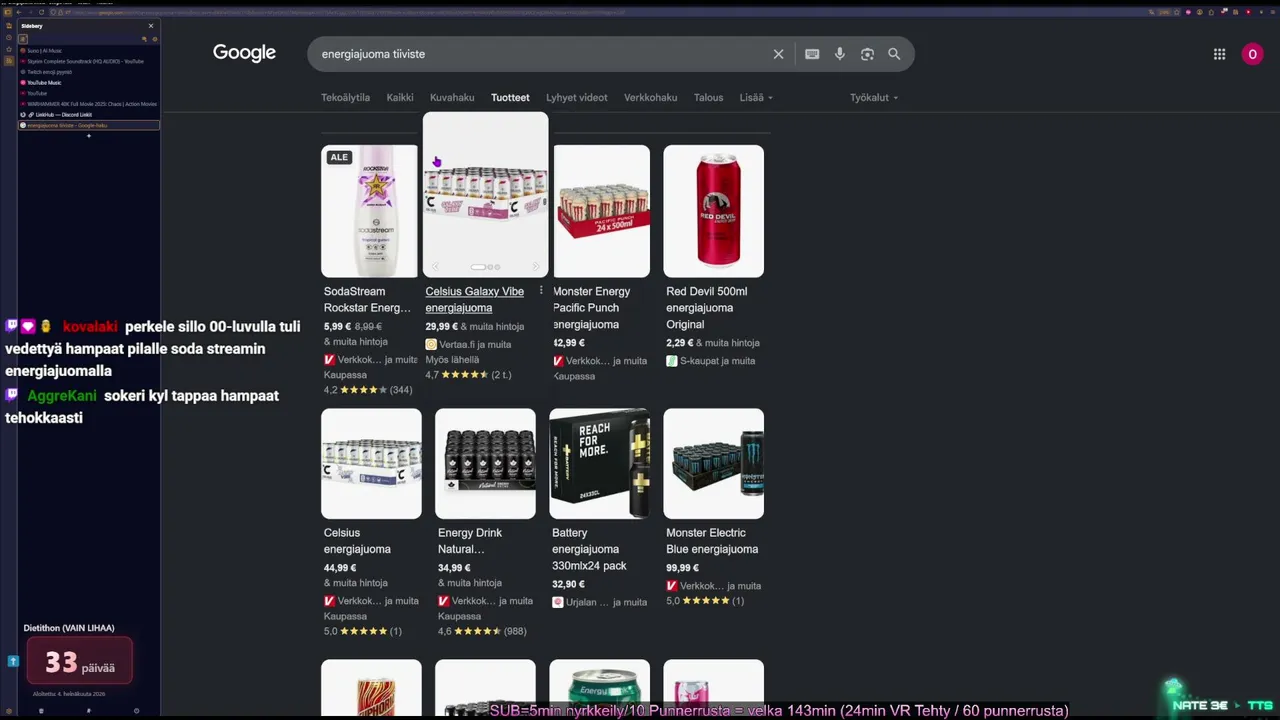Click the Sidebery tabs panel icon
The image size is (1280, 720).
(x=23, y=39)
